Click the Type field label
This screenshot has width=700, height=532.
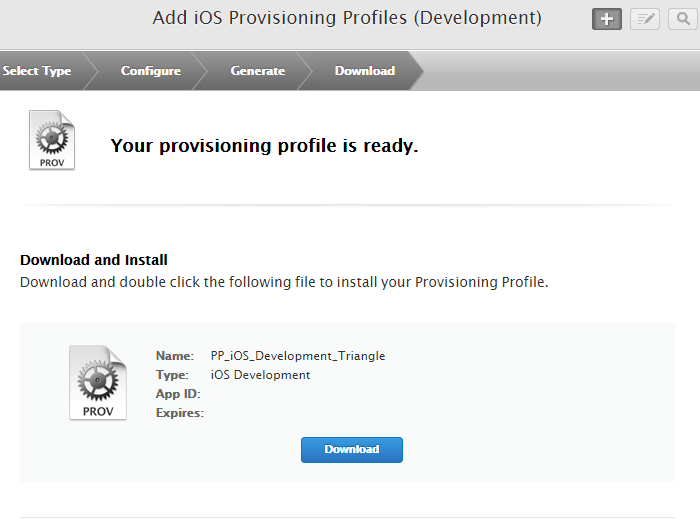[x=172, y=375]
